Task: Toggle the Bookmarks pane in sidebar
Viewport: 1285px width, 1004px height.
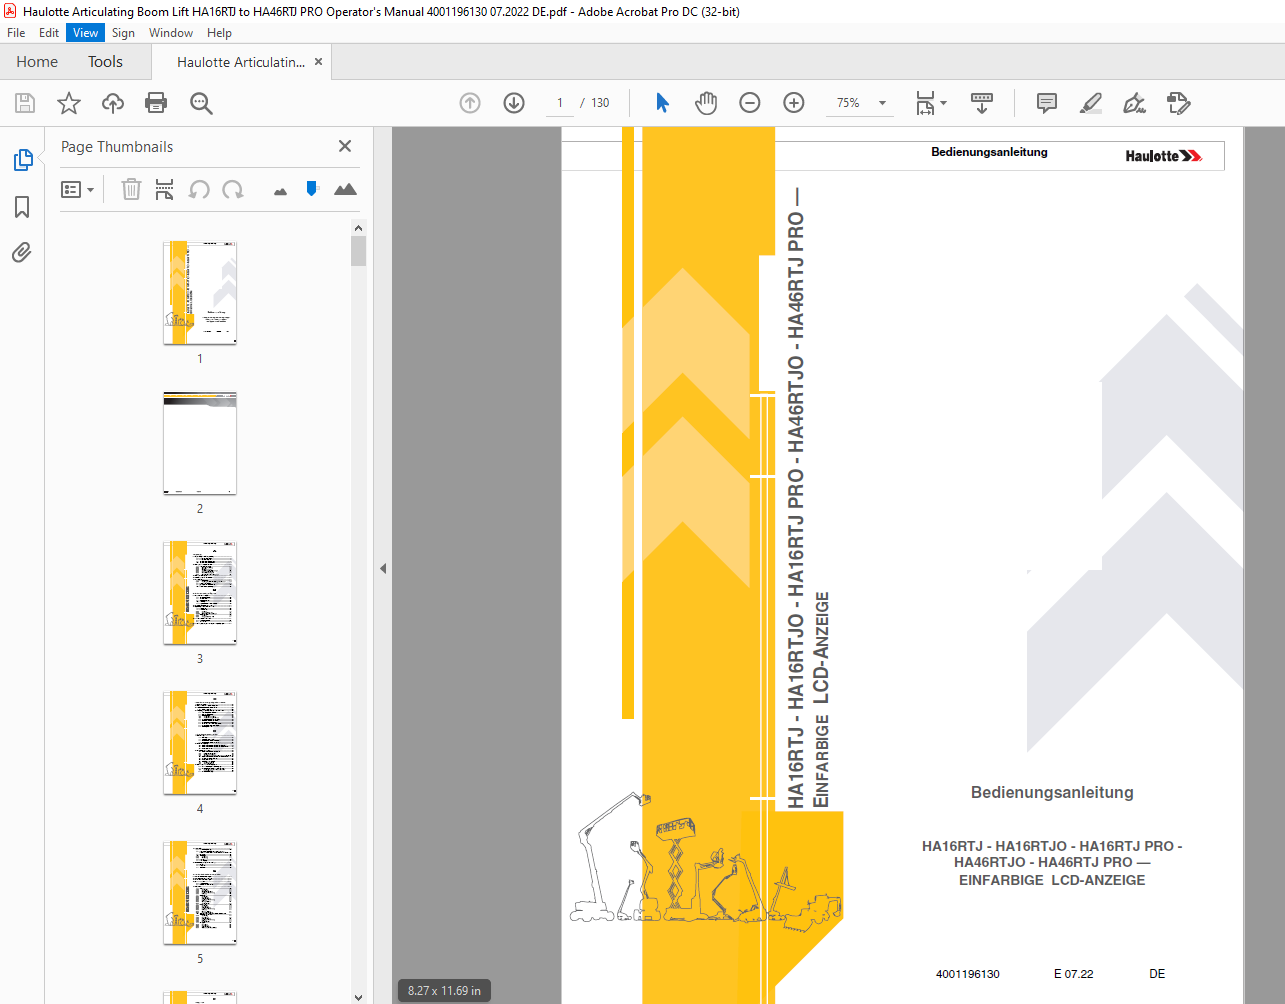Action: click(22, 207)
